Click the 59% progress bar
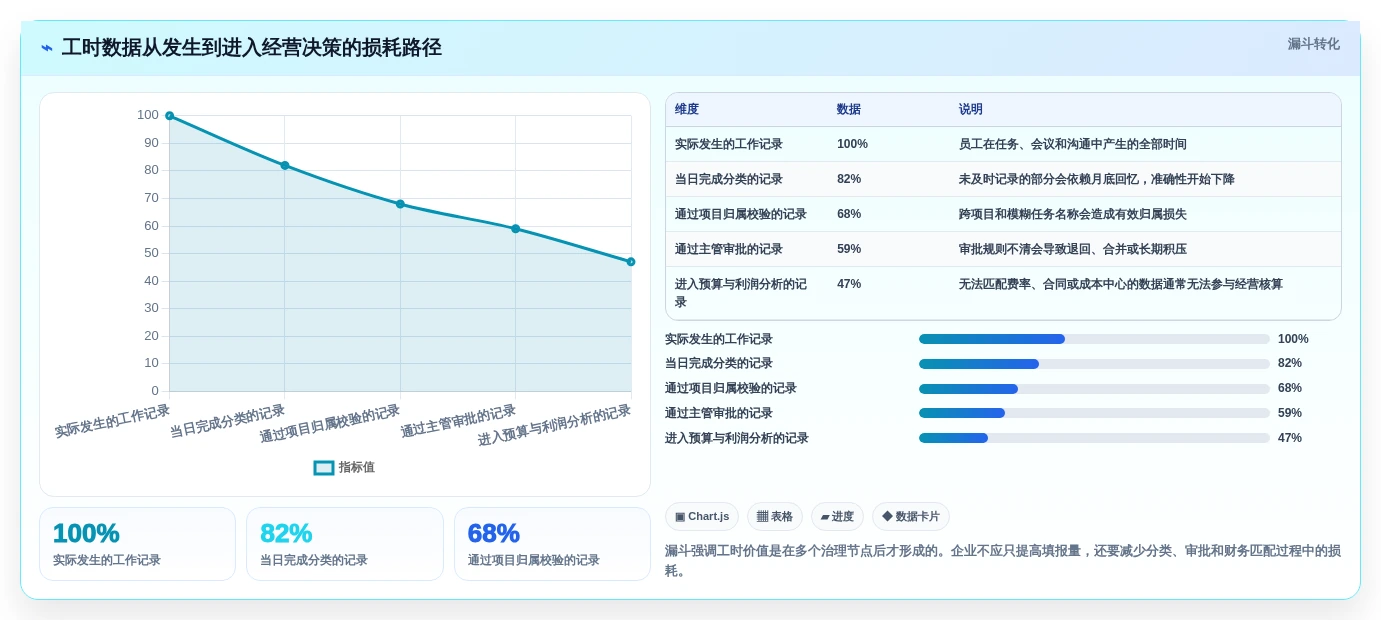The width and height of the screenshot is (1381, 620). (1094, 413)
